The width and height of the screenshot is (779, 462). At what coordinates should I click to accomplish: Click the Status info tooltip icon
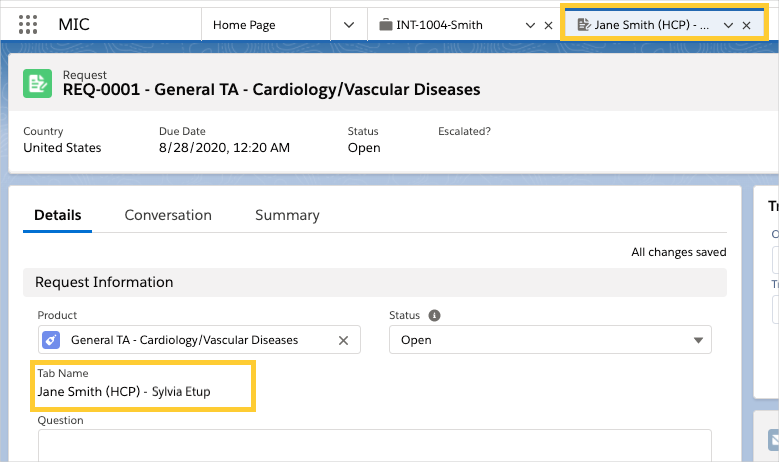click(x=434, y=315)
